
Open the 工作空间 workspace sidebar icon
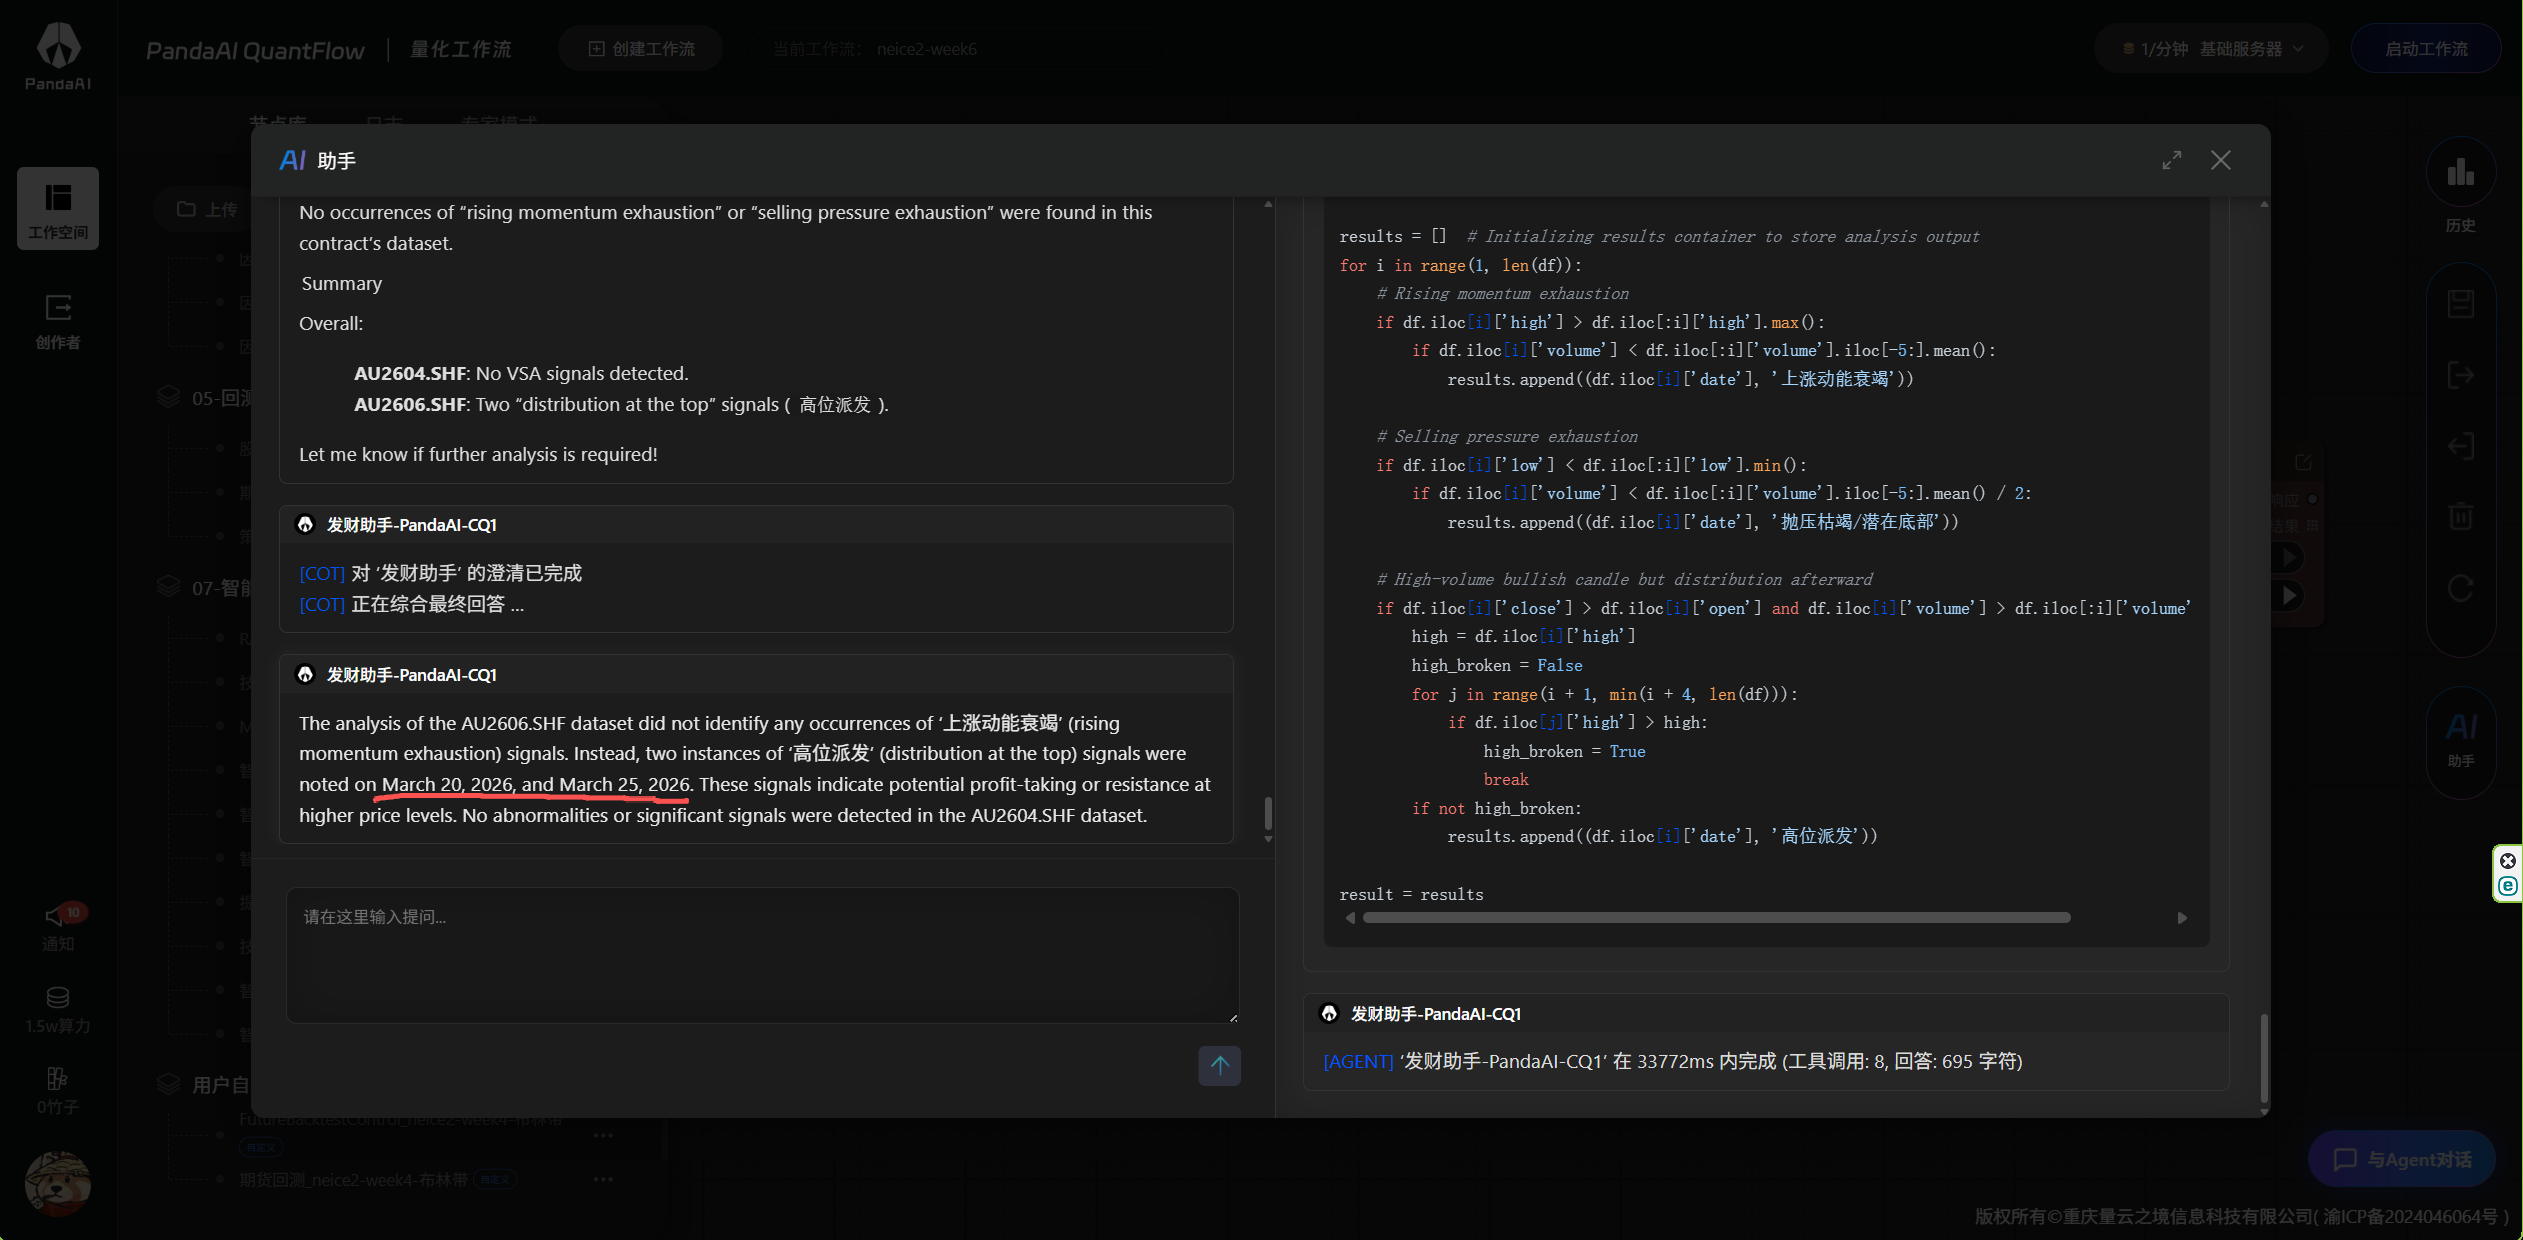[x=58, y=208]
